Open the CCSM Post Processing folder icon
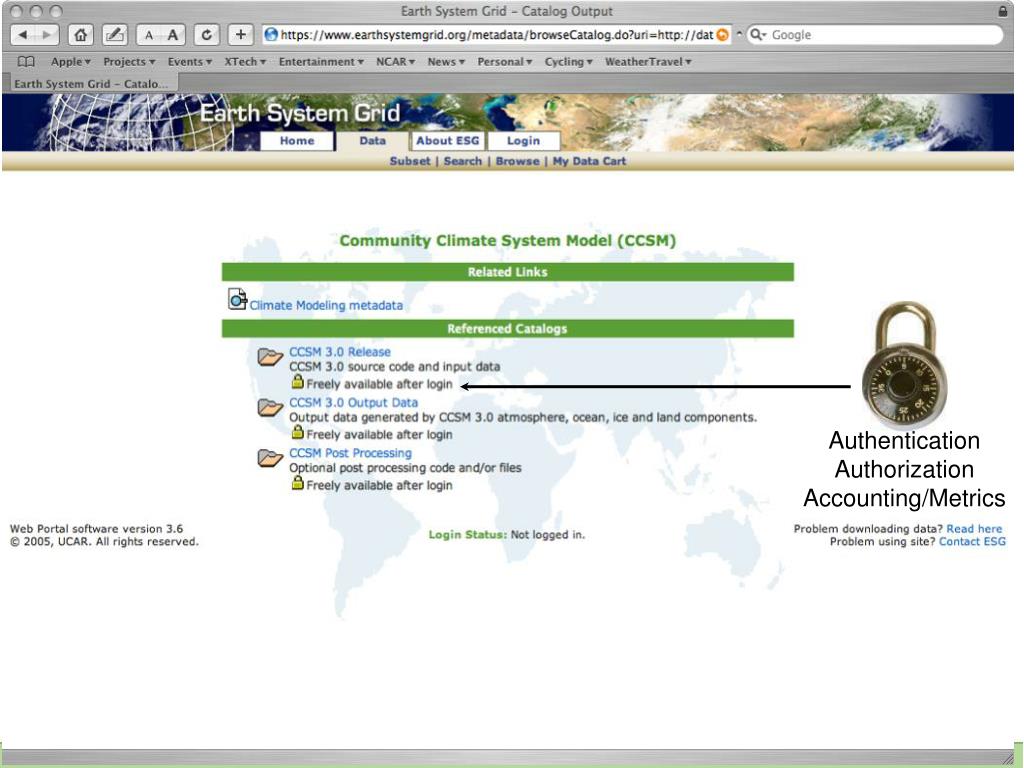 [x=270, y=458]
